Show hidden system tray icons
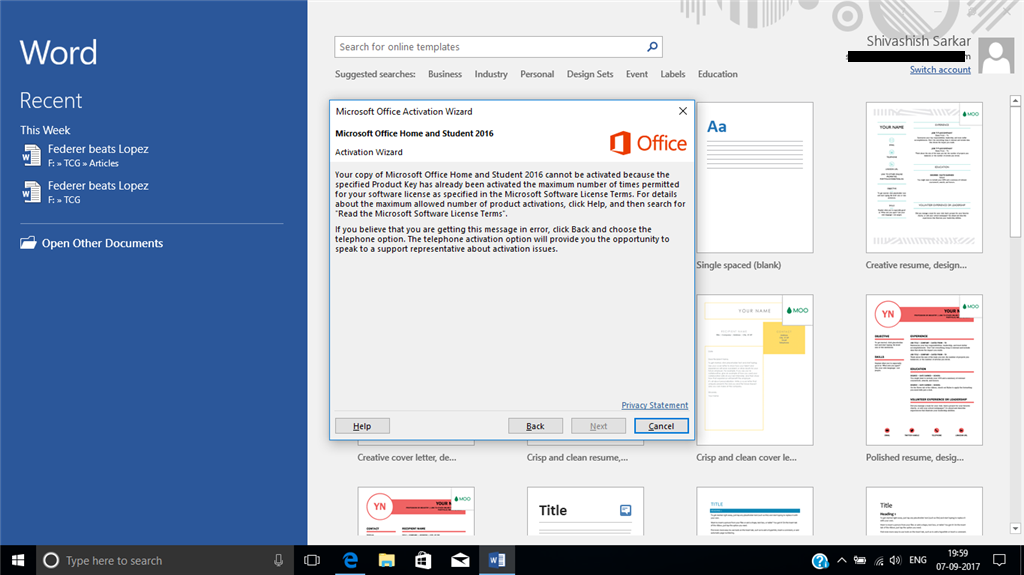This screenshot has width=1024, height=575. 842,560
